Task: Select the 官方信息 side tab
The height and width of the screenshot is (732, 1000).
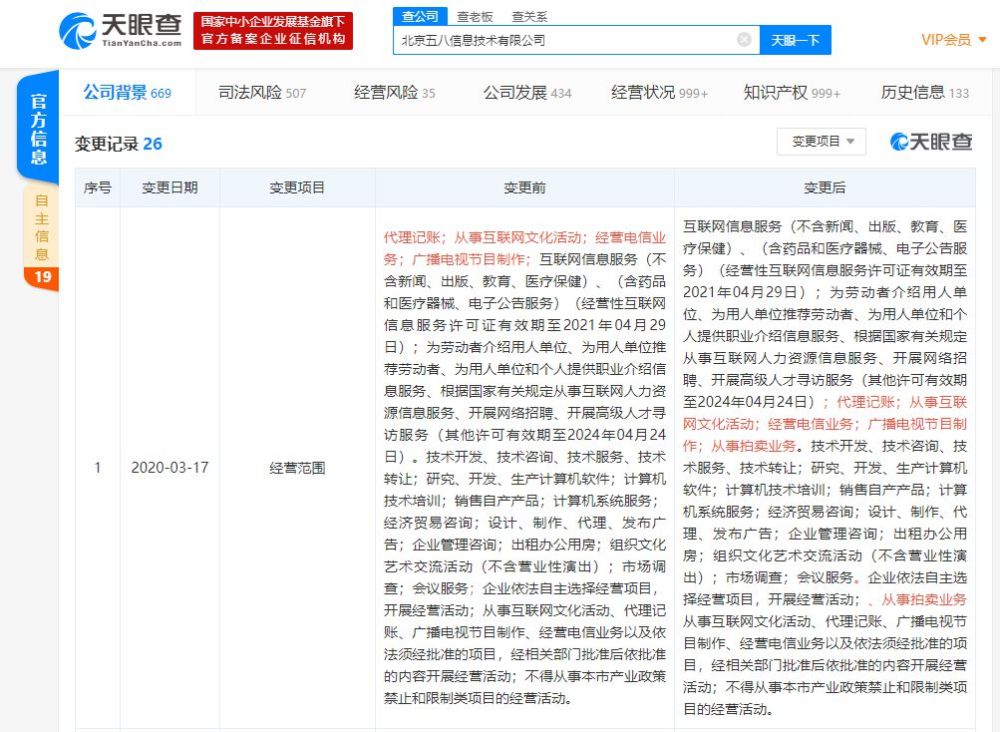Action: click(x=38, y=128)
